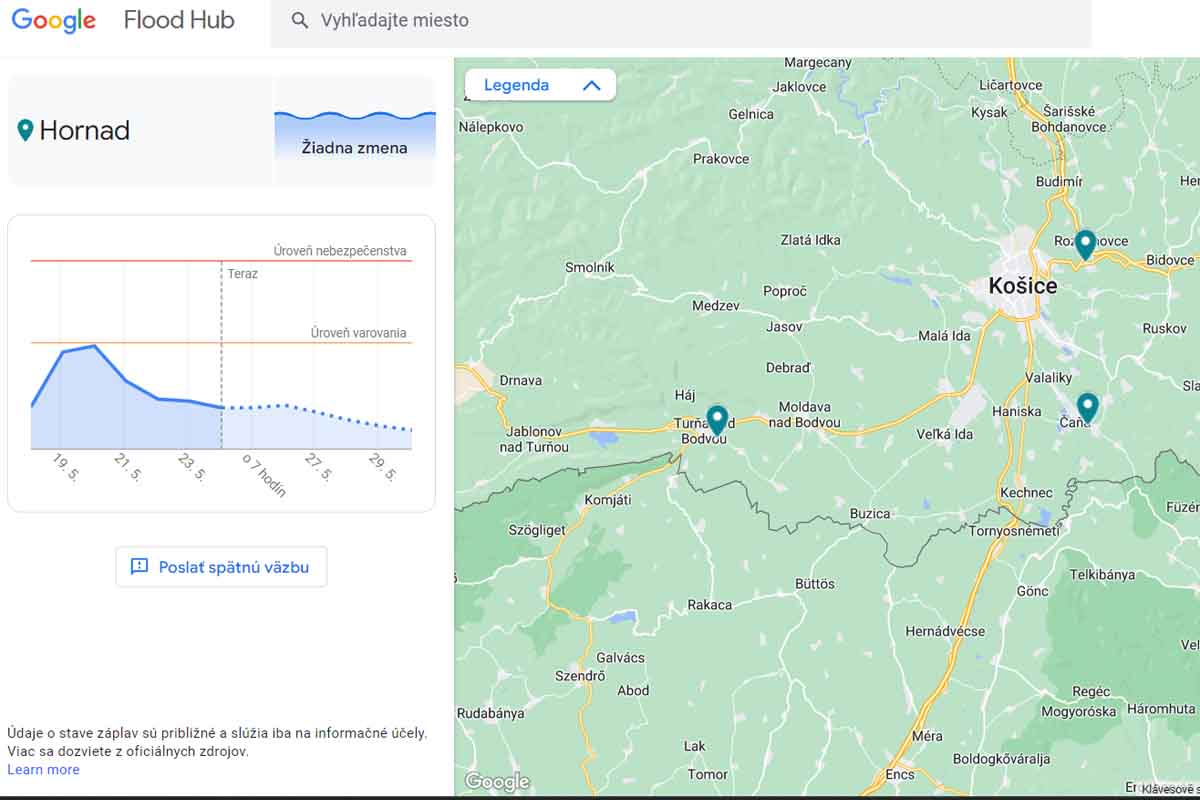Click the Hornad river name heading
Viewport: 1200px width, 800px height.
85,130
